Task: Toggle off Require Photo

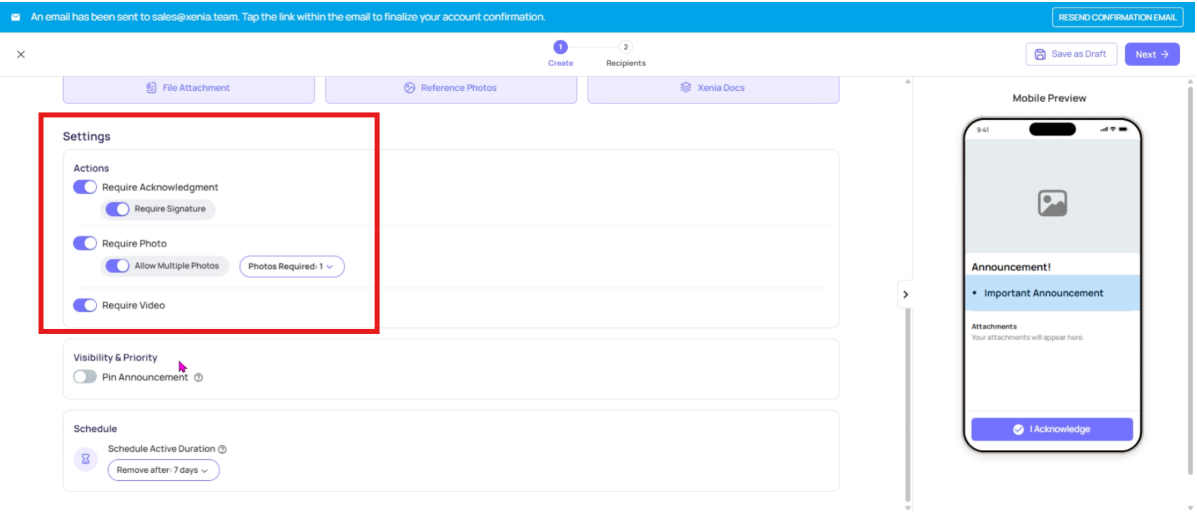Action: 85,243
